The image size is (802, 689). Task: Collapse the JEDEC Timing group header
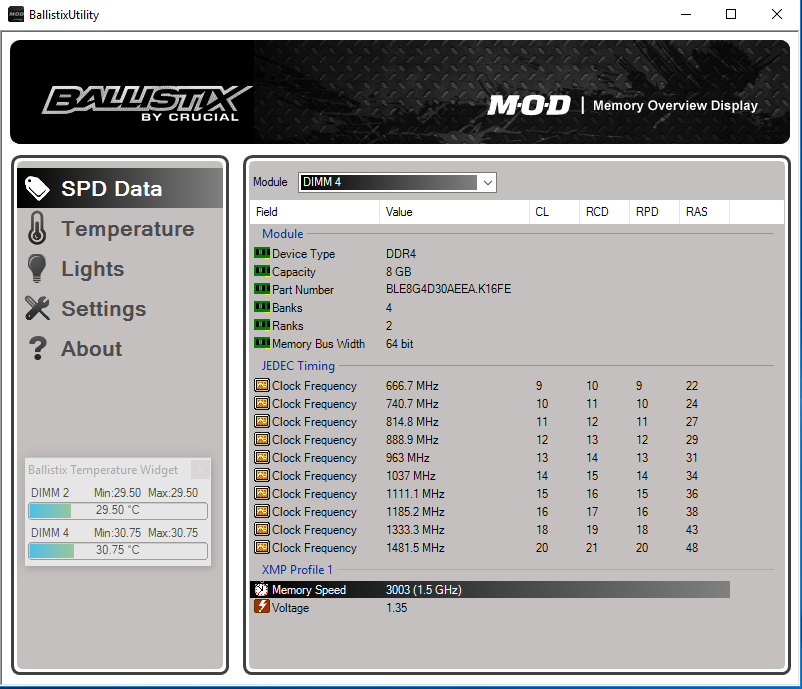point(298,366)
